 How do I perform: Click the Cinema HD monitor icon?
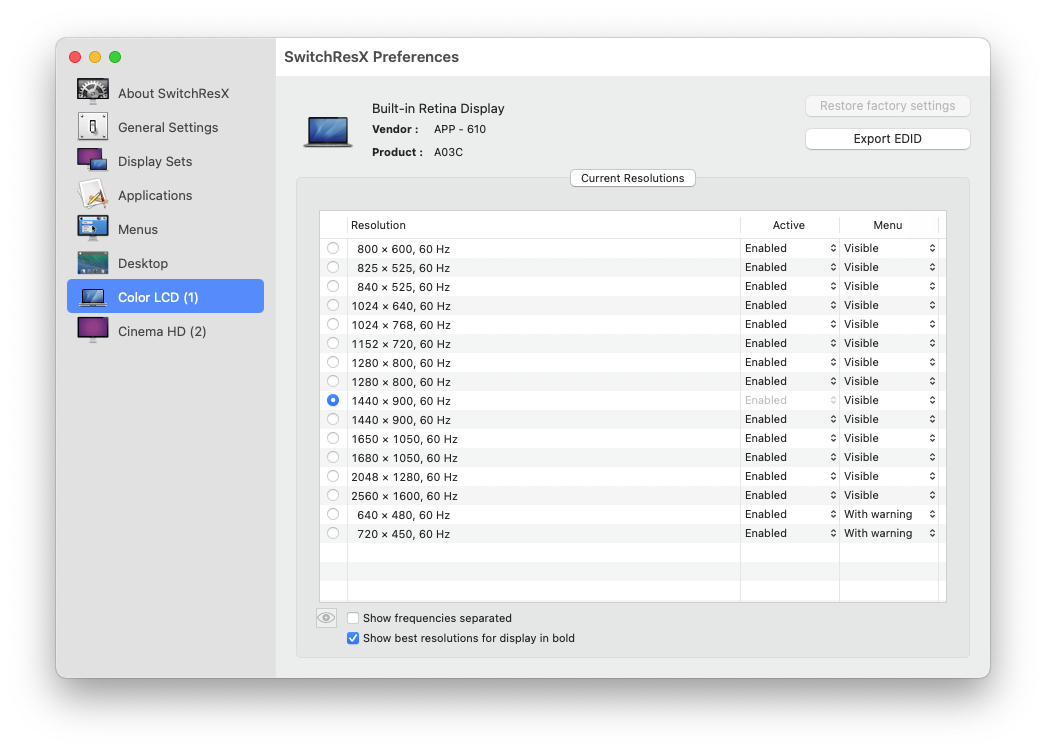point(93,330)
